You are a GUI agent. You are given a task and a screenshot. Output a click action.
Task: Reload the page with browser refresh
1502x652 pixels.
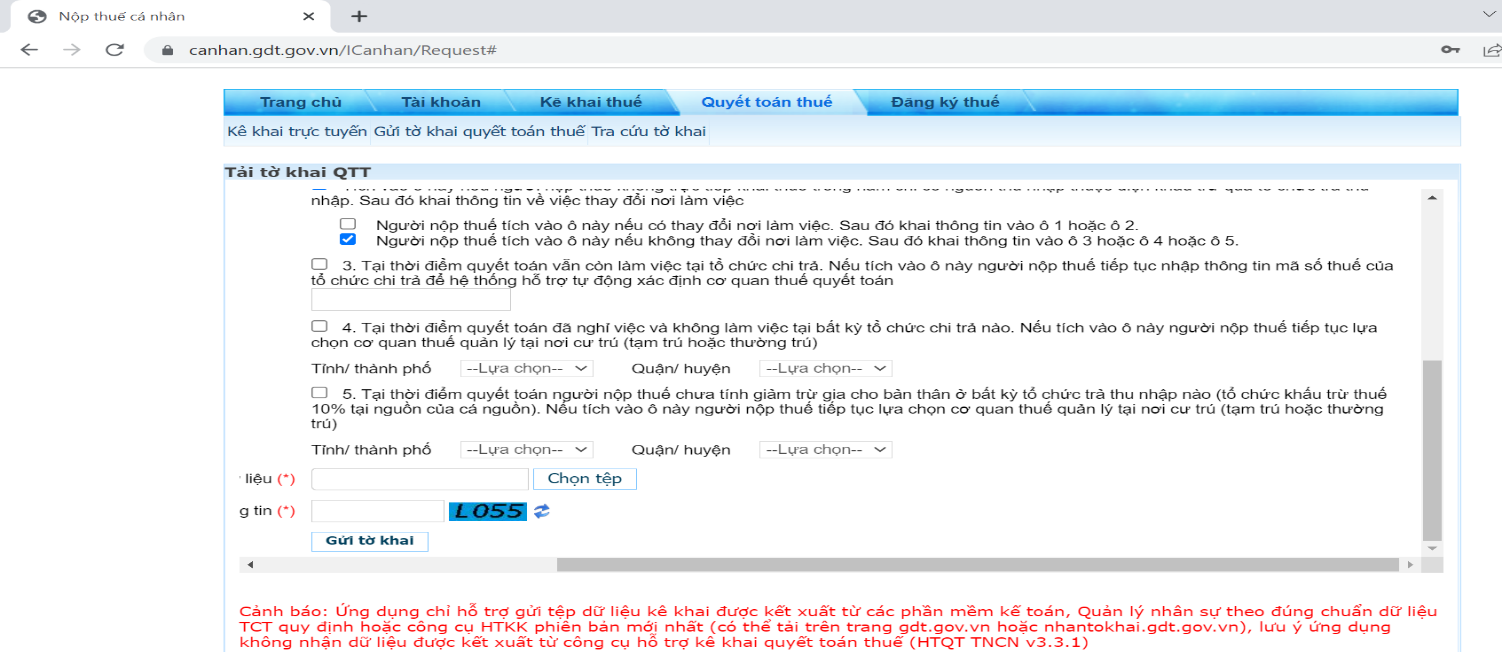[115, 50]
